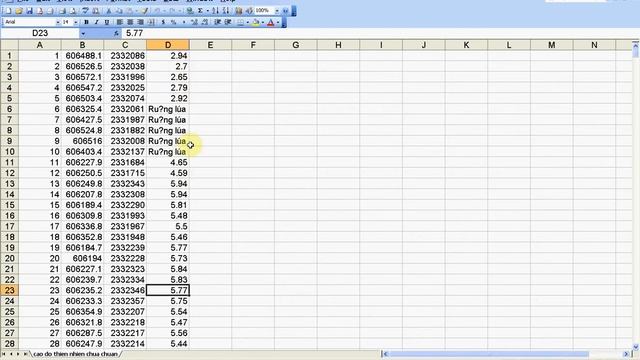Click the Insert Hyperlink globe icon
The image size is (640, 360).
coord(189,11)
